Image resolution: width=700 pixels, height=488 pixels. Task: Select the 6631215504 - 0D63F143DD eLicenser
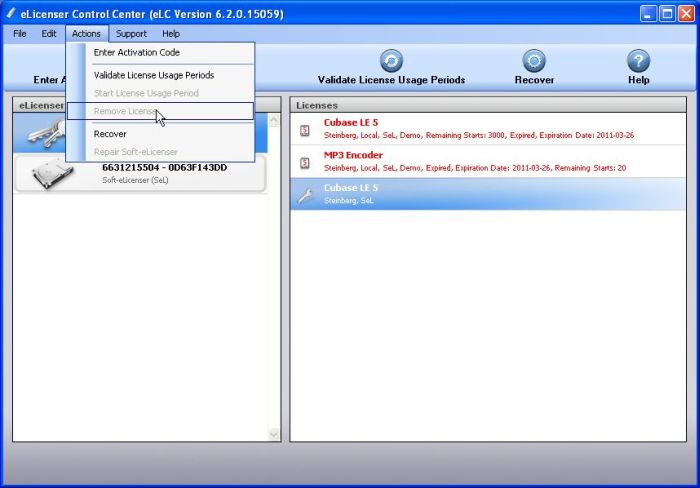coord(140,174)
